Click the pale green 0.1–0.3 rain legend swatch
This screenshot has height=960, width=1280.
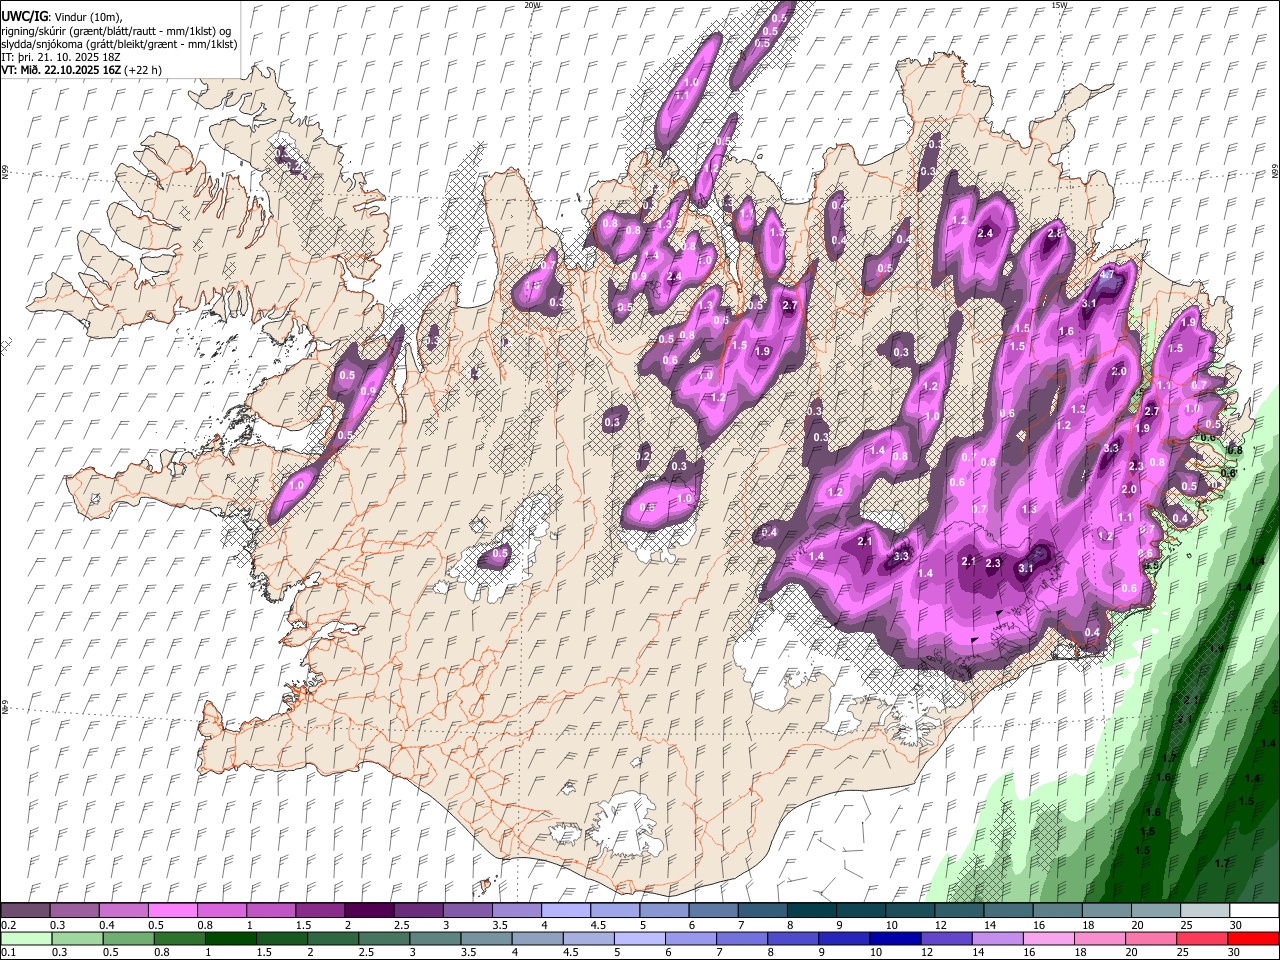click(x=27, y=938)
